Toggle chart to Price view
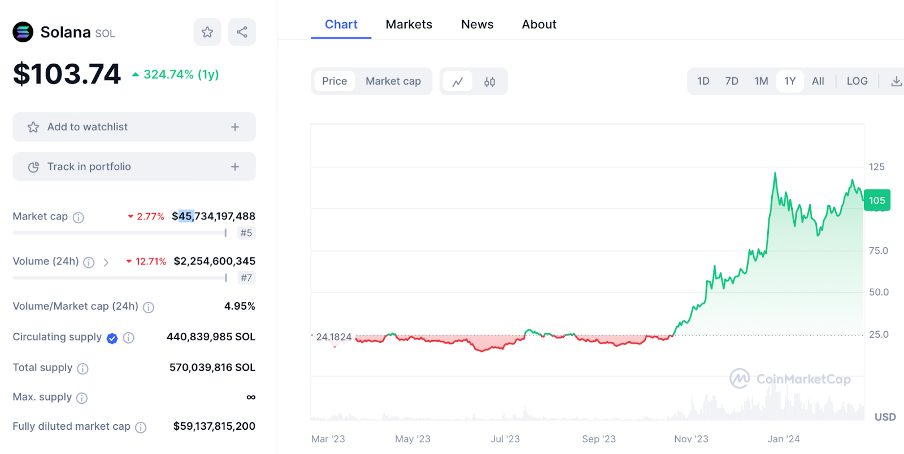This screenshot has height=454, width=904. pos(335,82)
